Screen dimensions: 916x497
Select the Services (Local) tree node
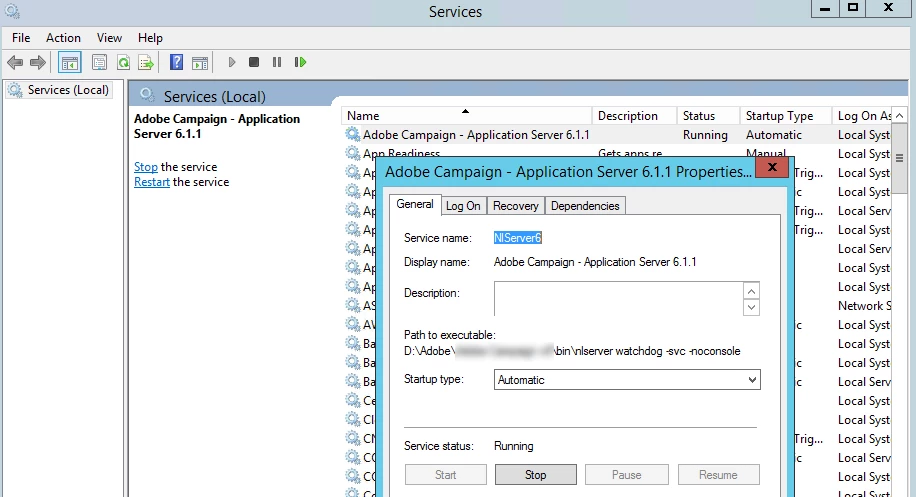click(x=58, y=90)
